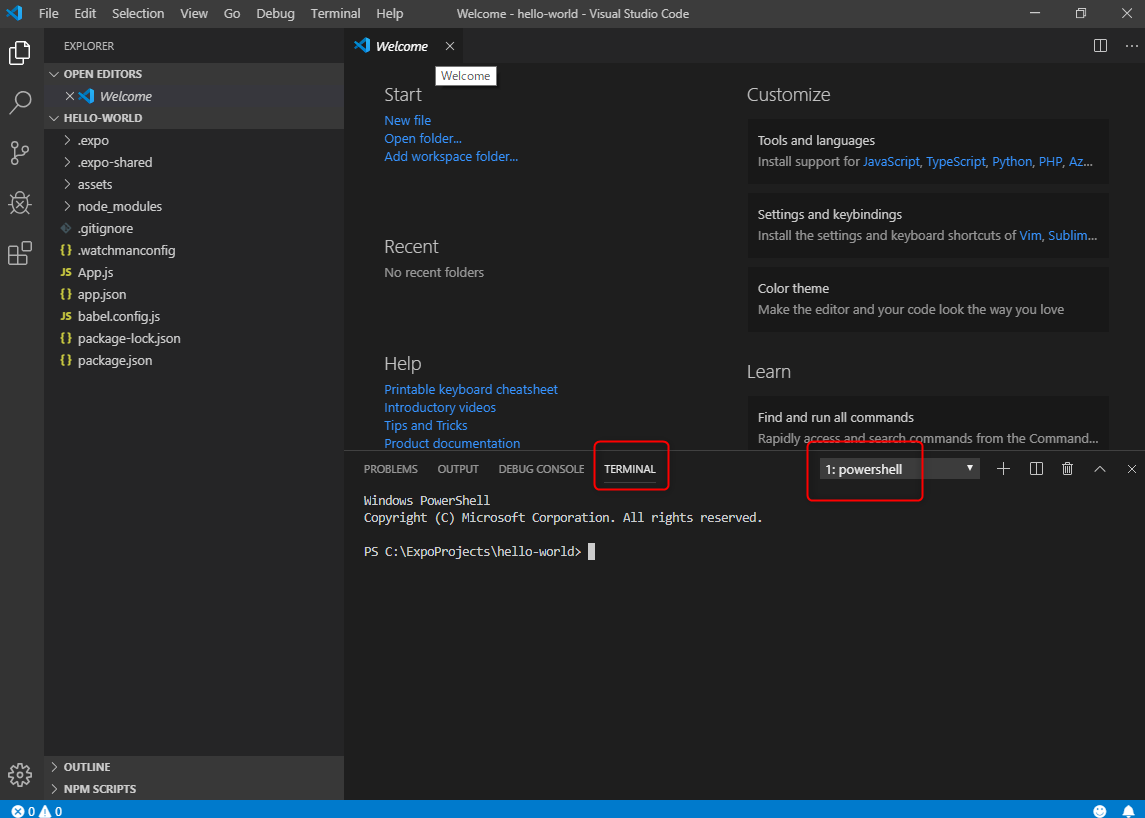
Task: Open editor More Actions ellipsis menu
Action: [1131, 46]
